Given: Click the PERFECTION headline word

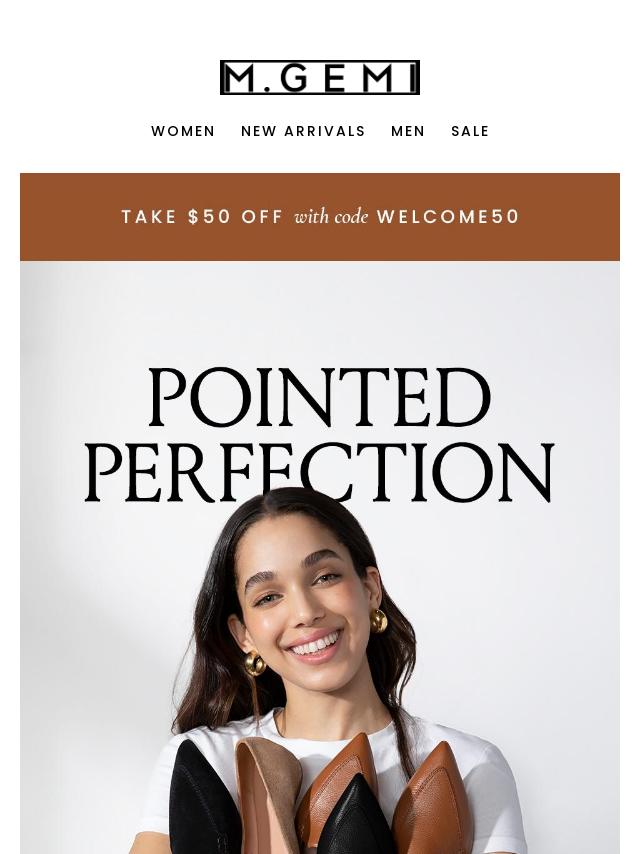Looking at the screenshot, I should 320,472.
